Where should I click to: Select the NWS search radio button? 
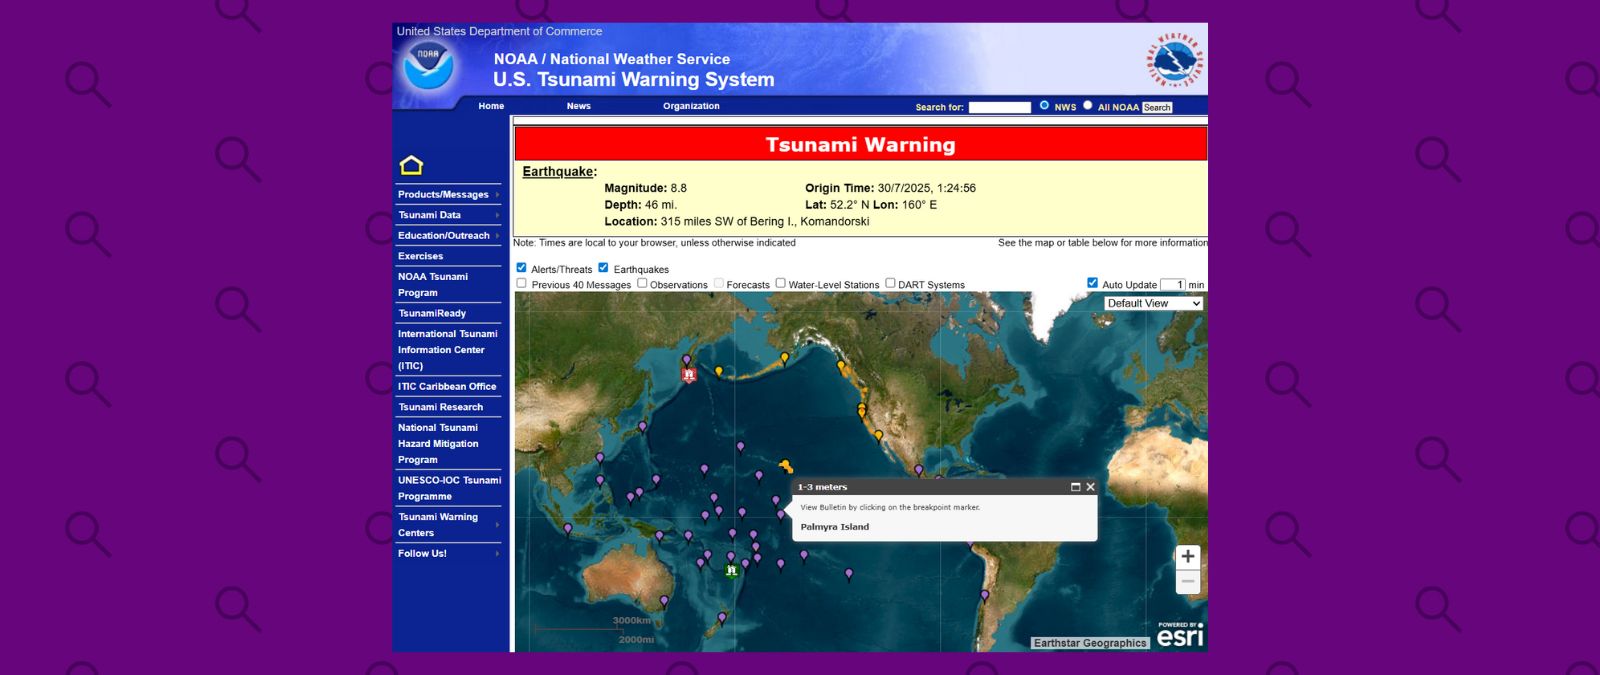pos(1045,105)
